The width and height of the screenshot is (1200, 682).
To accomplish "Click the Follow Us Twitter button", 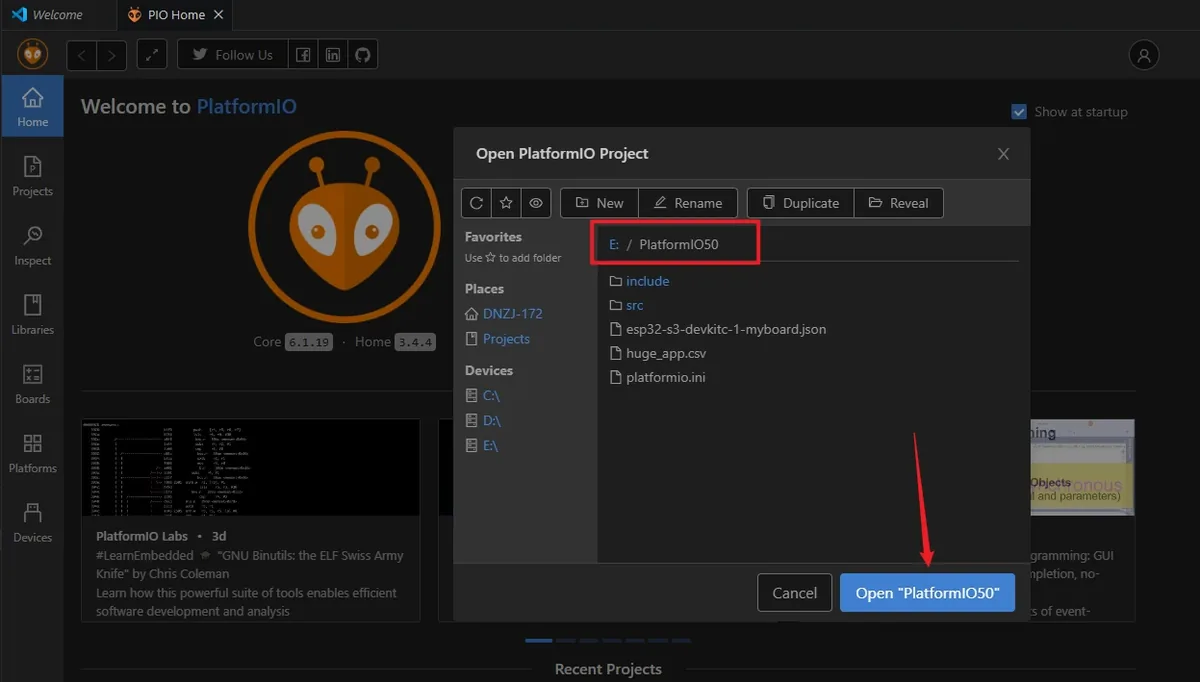I will pos(233,55).
